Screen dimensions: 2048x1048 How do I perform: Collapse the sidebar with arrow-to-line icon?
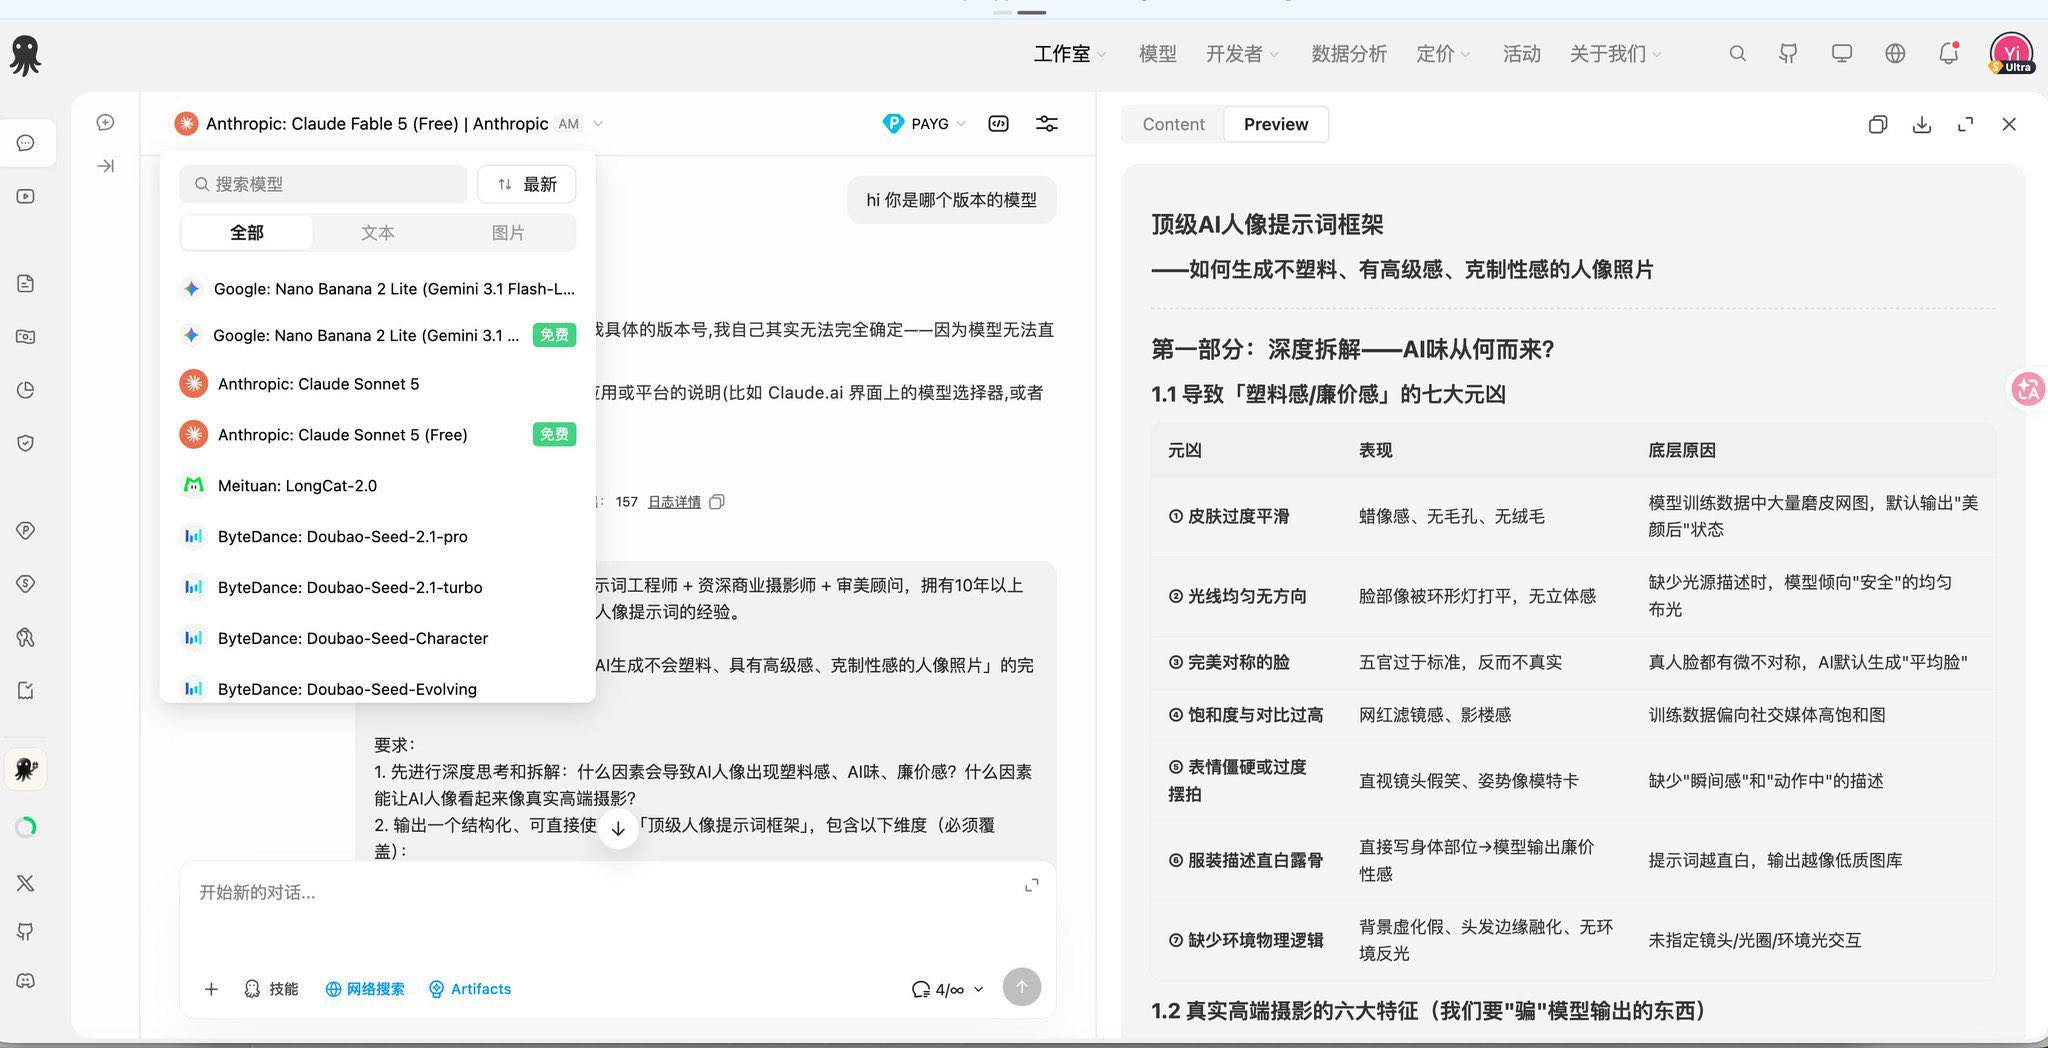[105, 166]
